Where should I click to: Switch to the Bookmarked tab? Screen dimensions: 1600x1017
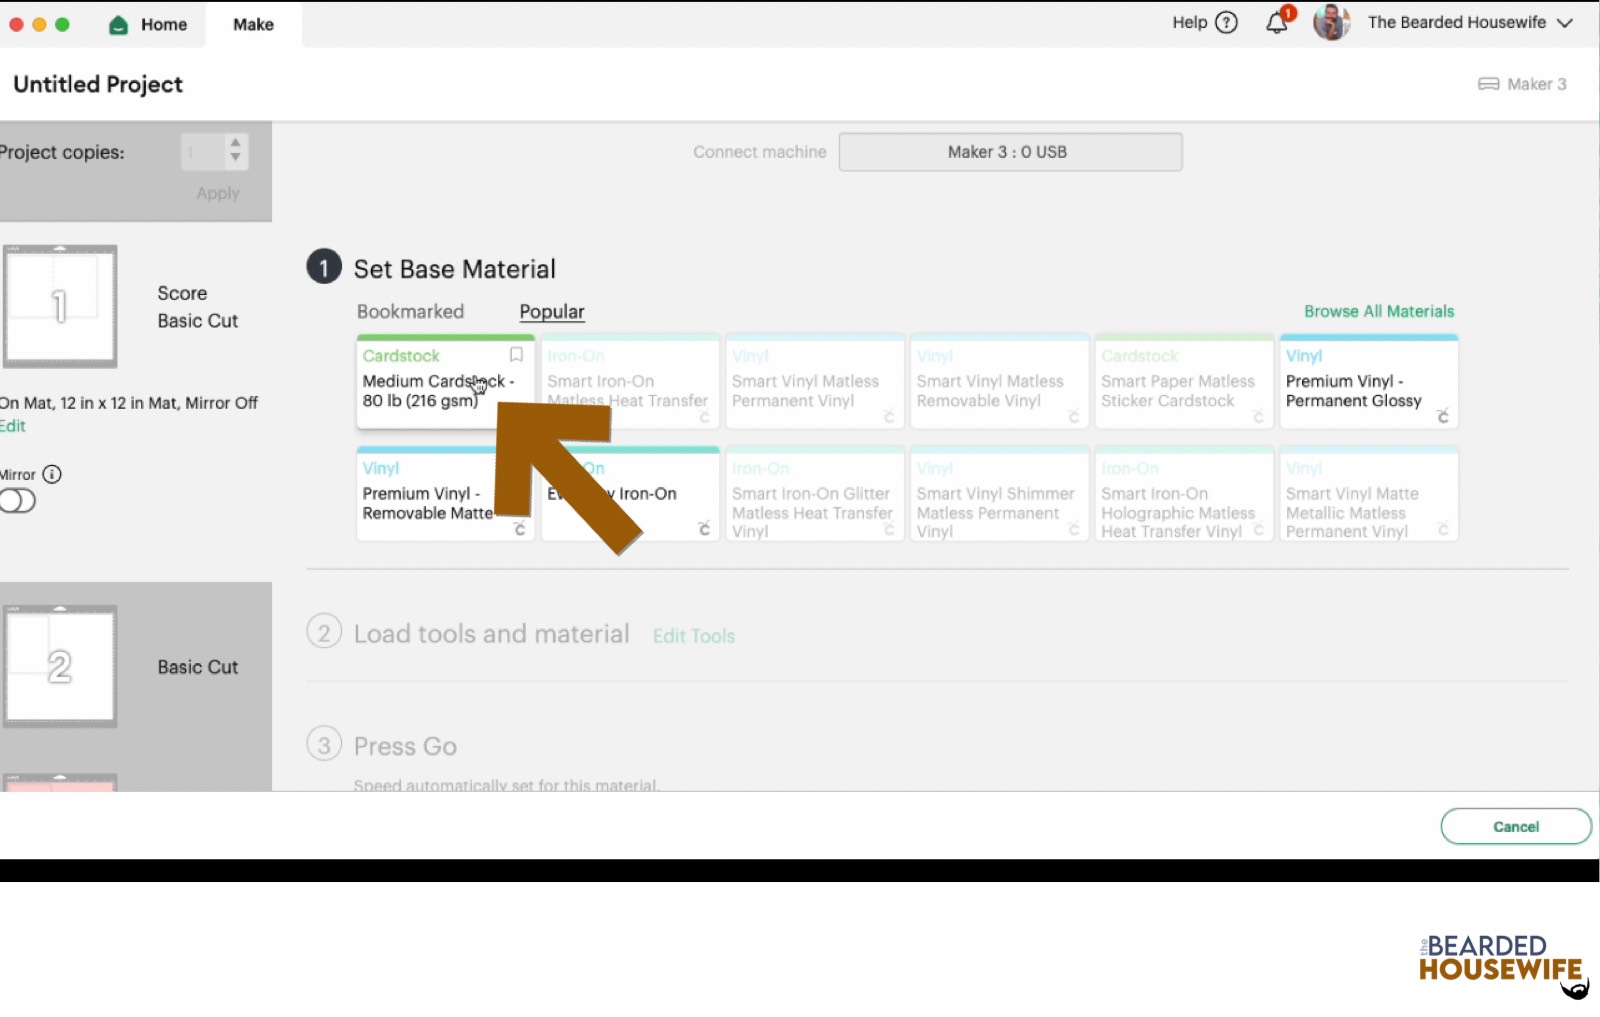pos(410,312)
